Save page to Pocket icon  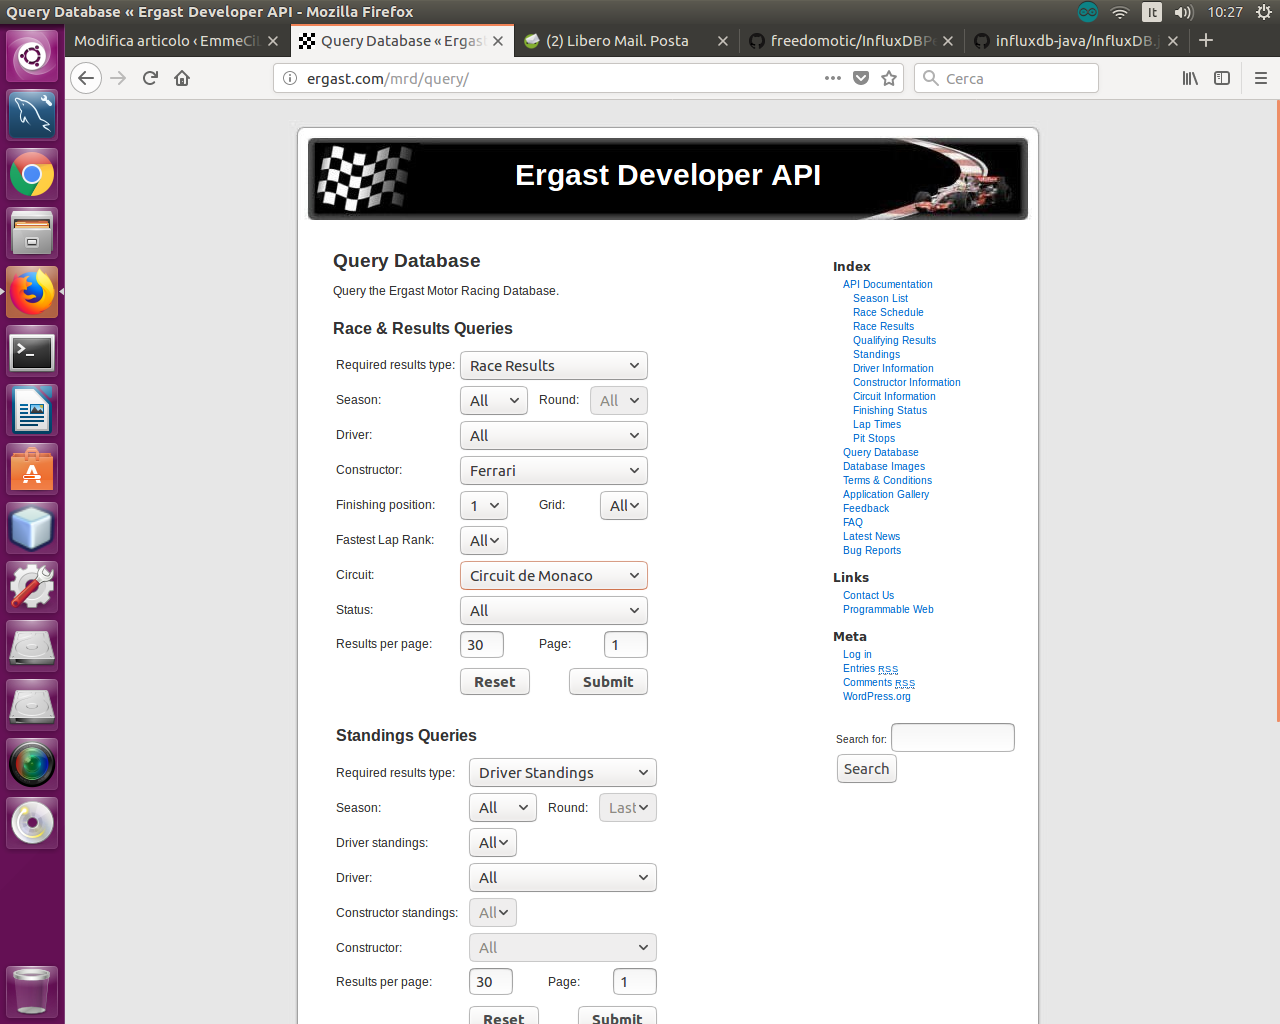[x=861, y=78]
